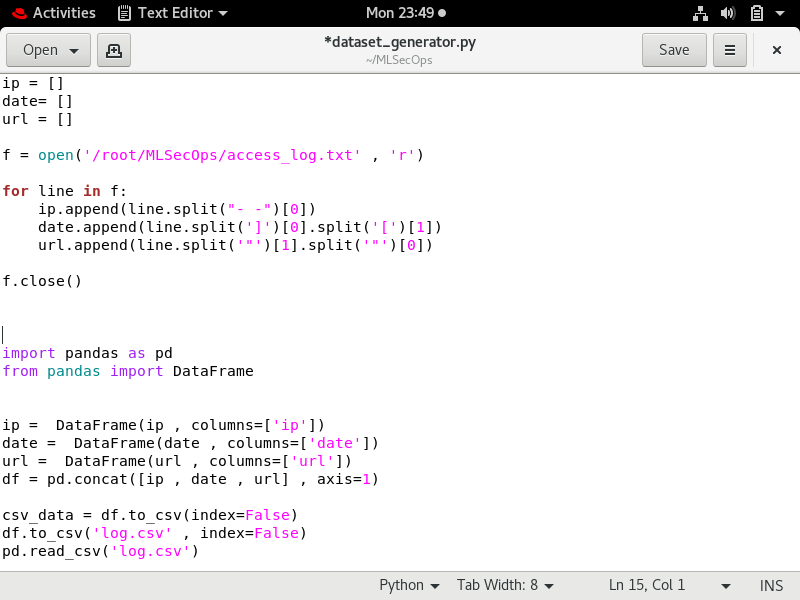The image size is (800, 600).
Task: Click the ip.append line of code
Action: tap(177, 209)
